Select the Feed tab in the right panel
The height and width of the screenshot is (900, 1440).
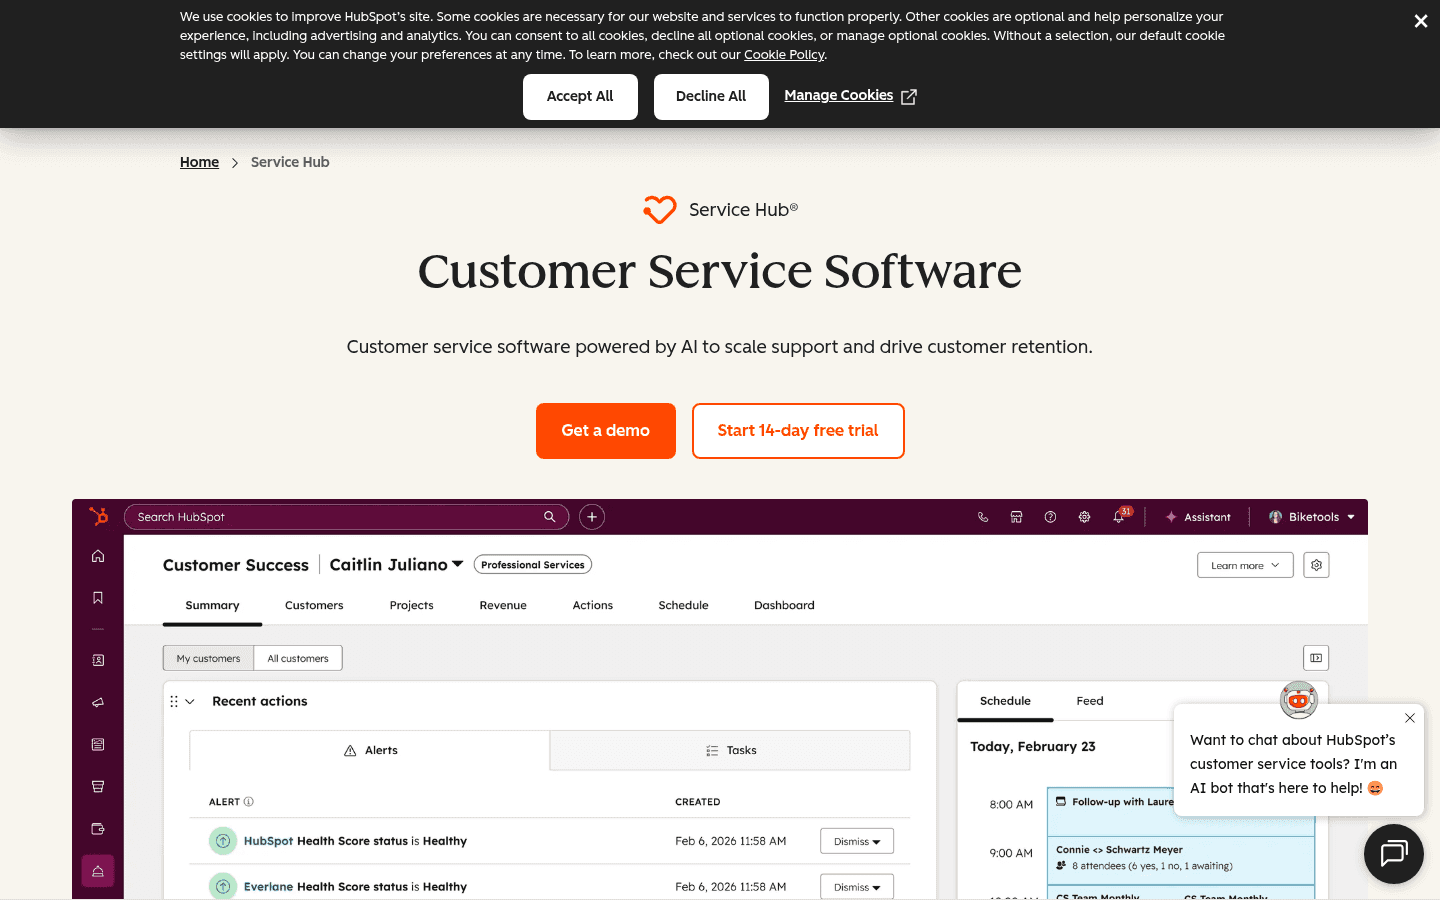(x=1090, y=701)
